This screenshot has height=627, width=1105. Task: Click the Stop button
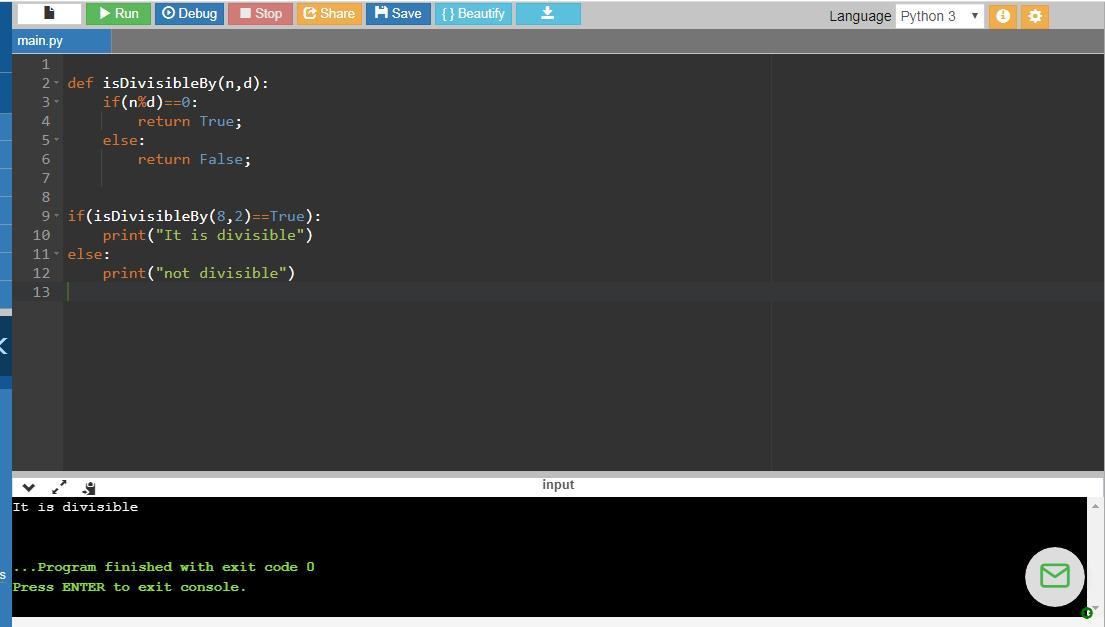[260, 14]
